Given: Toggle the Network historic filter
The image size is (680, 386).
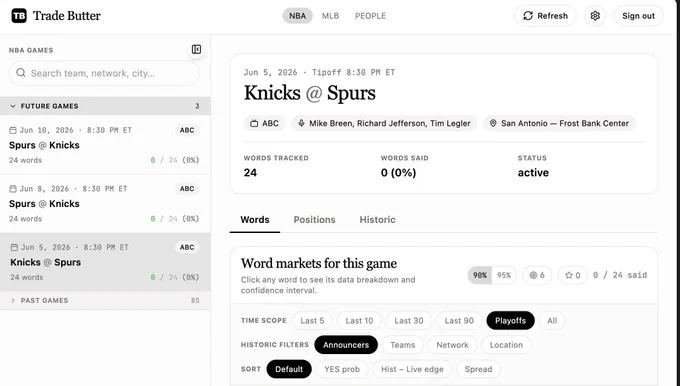Looking at the screenshot, I should (x=452, y=345).
